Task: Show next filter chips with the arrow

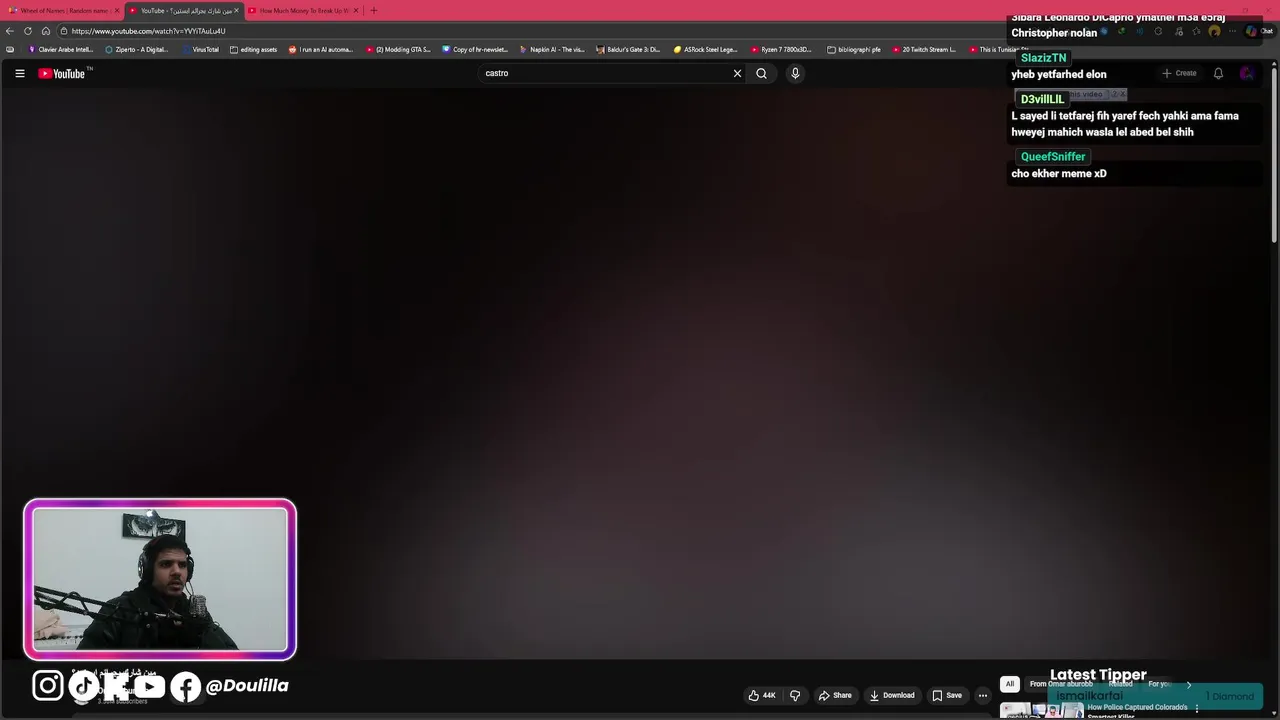Action: (x=1188, y=684)
